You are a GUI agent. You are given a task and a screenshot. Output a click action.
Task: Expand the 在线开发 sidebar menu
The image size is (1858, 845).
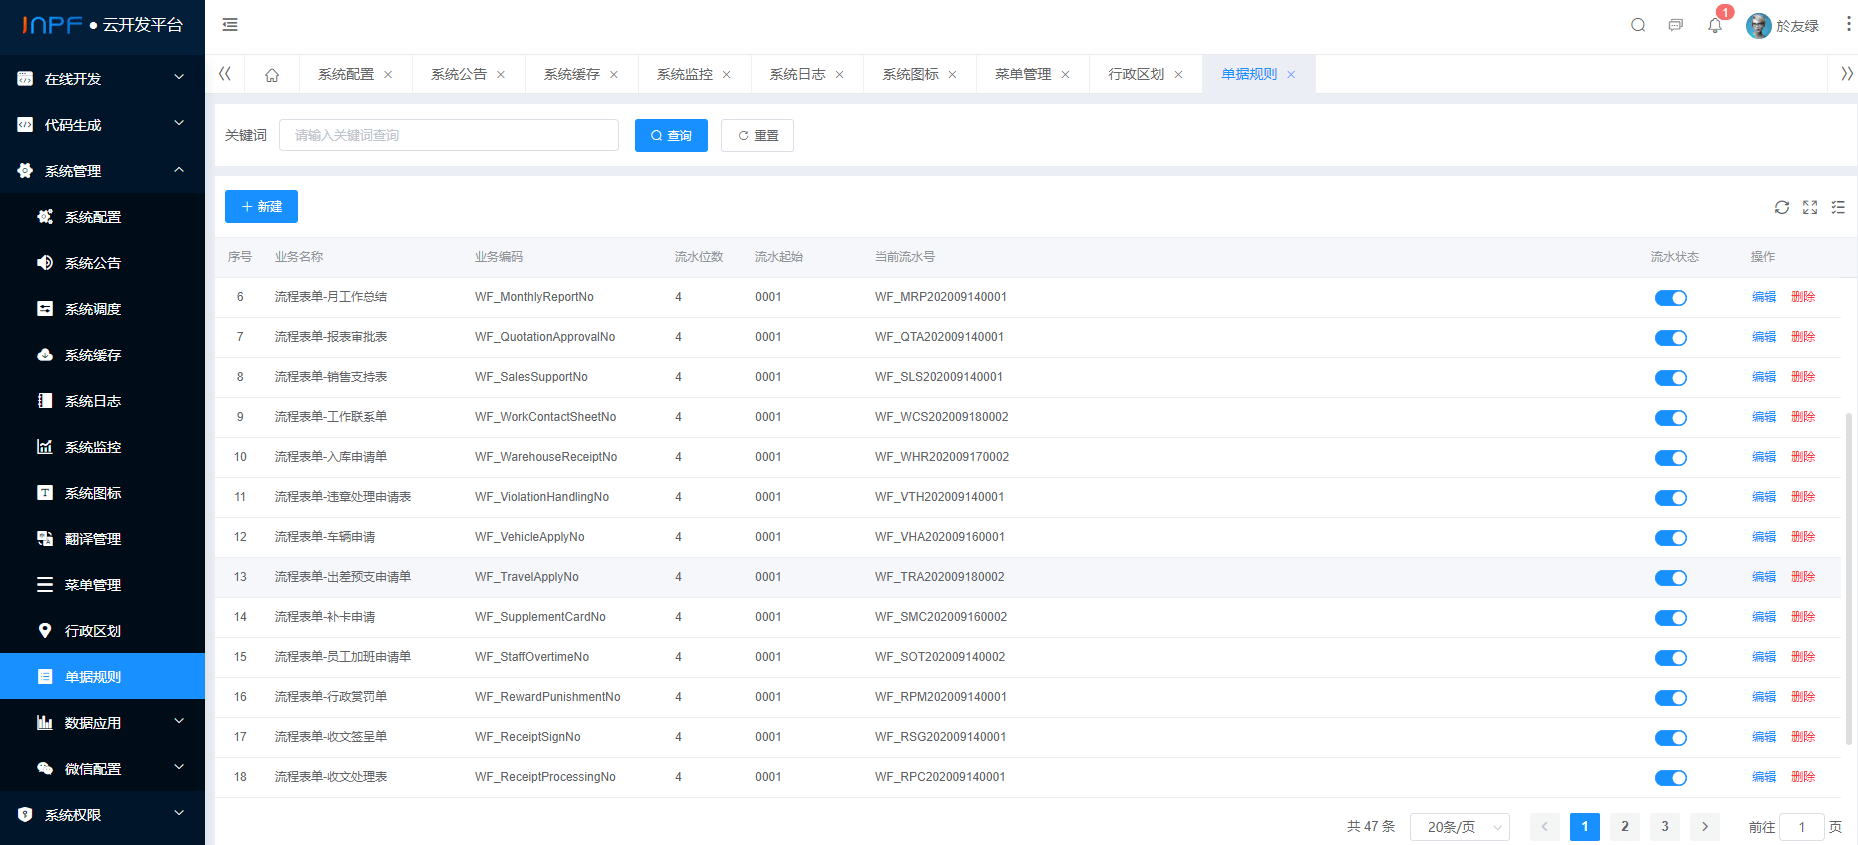tap(102, 79)
